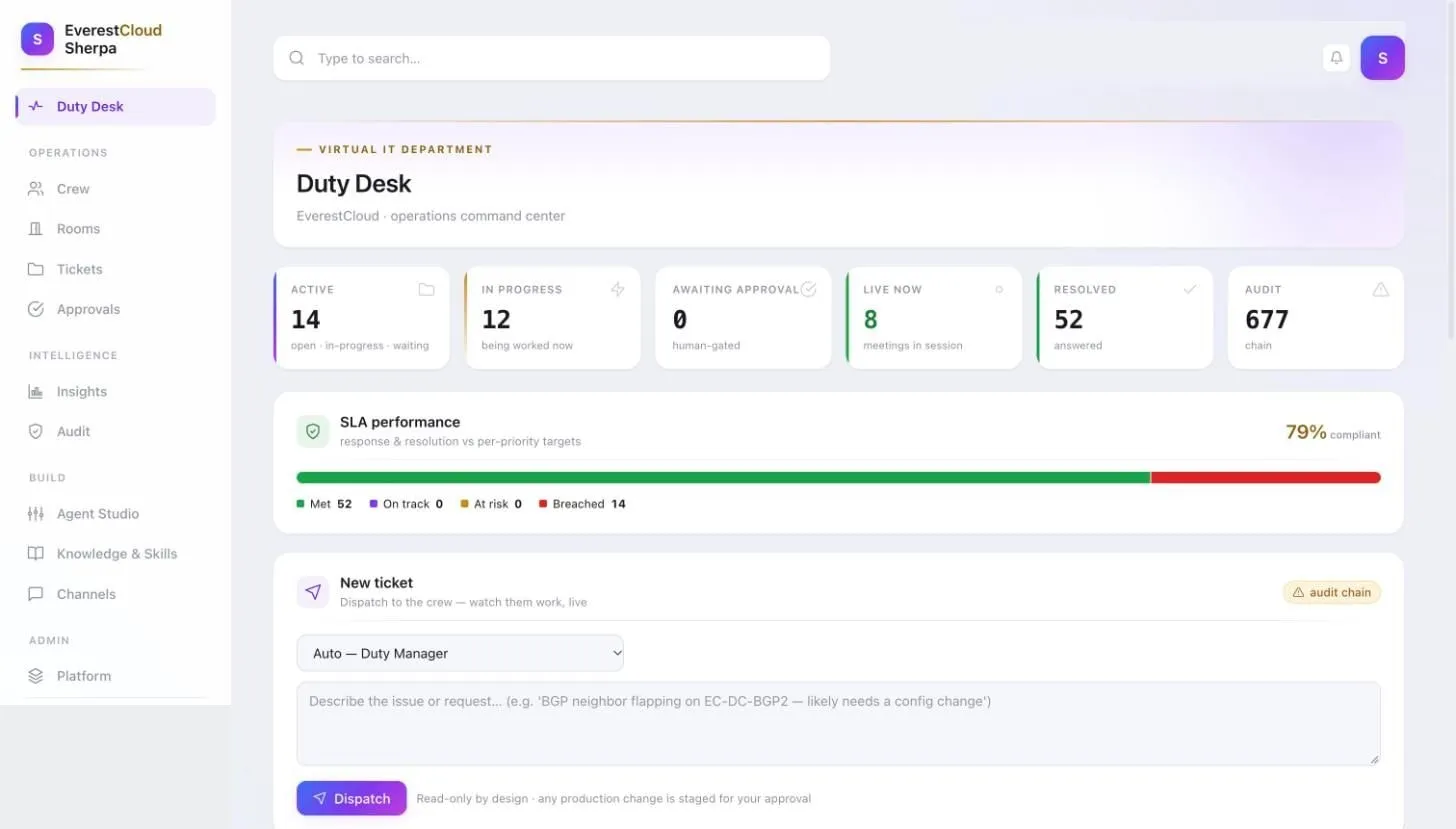1456x829 pixels.
Task: Click the Insights bar chart icon
Action: [36, 392]
